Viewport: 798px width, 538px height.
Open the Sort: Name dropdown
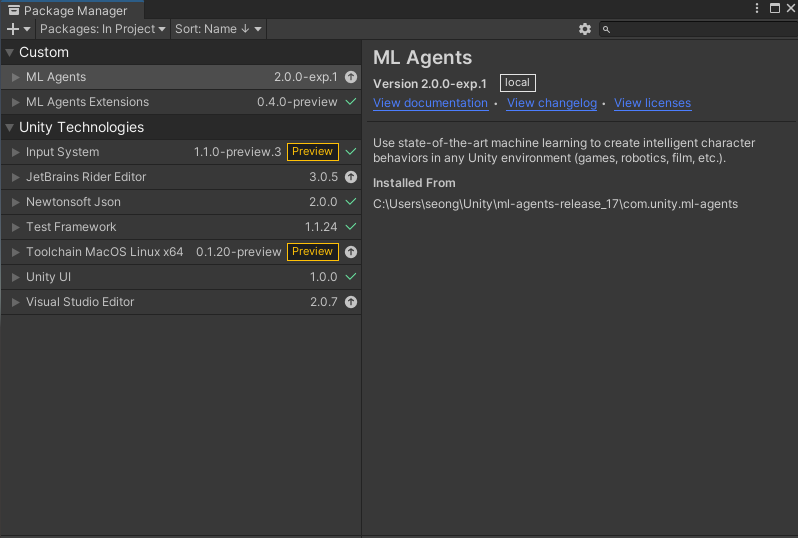[x=218, y=29]
